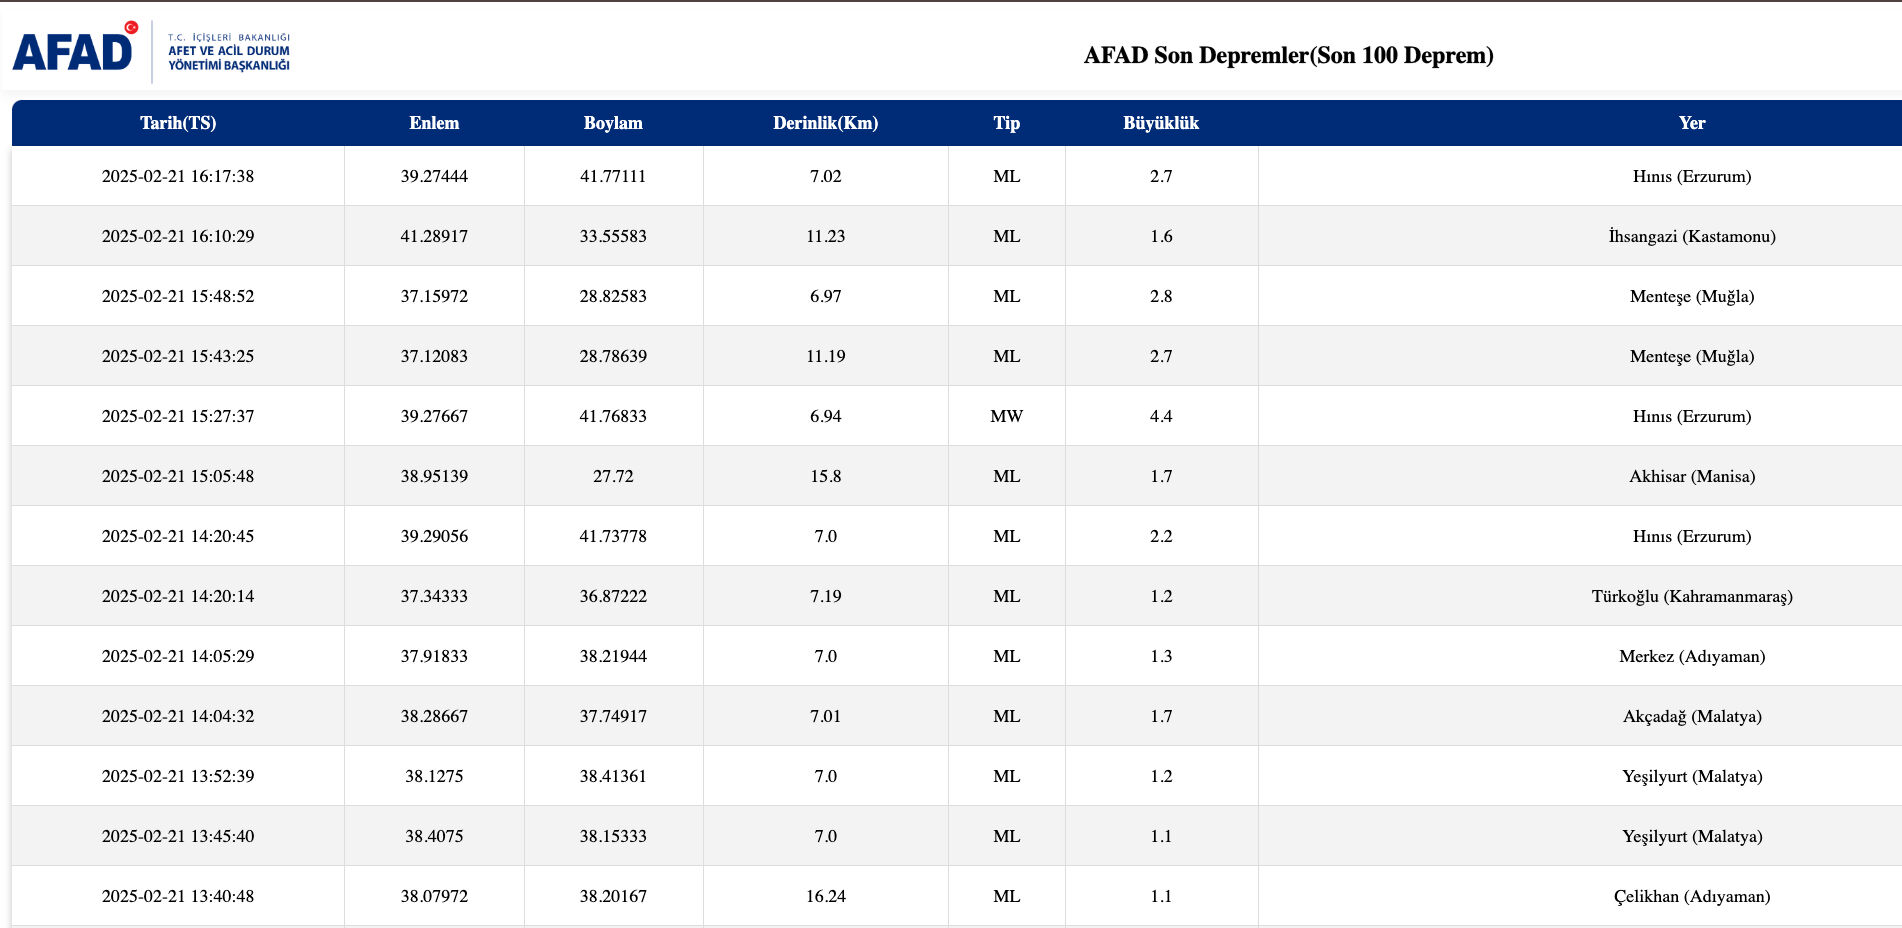Select the Merkez (Adıyaman) location cell
The image size is (1902, 928).
(1691, 656)
